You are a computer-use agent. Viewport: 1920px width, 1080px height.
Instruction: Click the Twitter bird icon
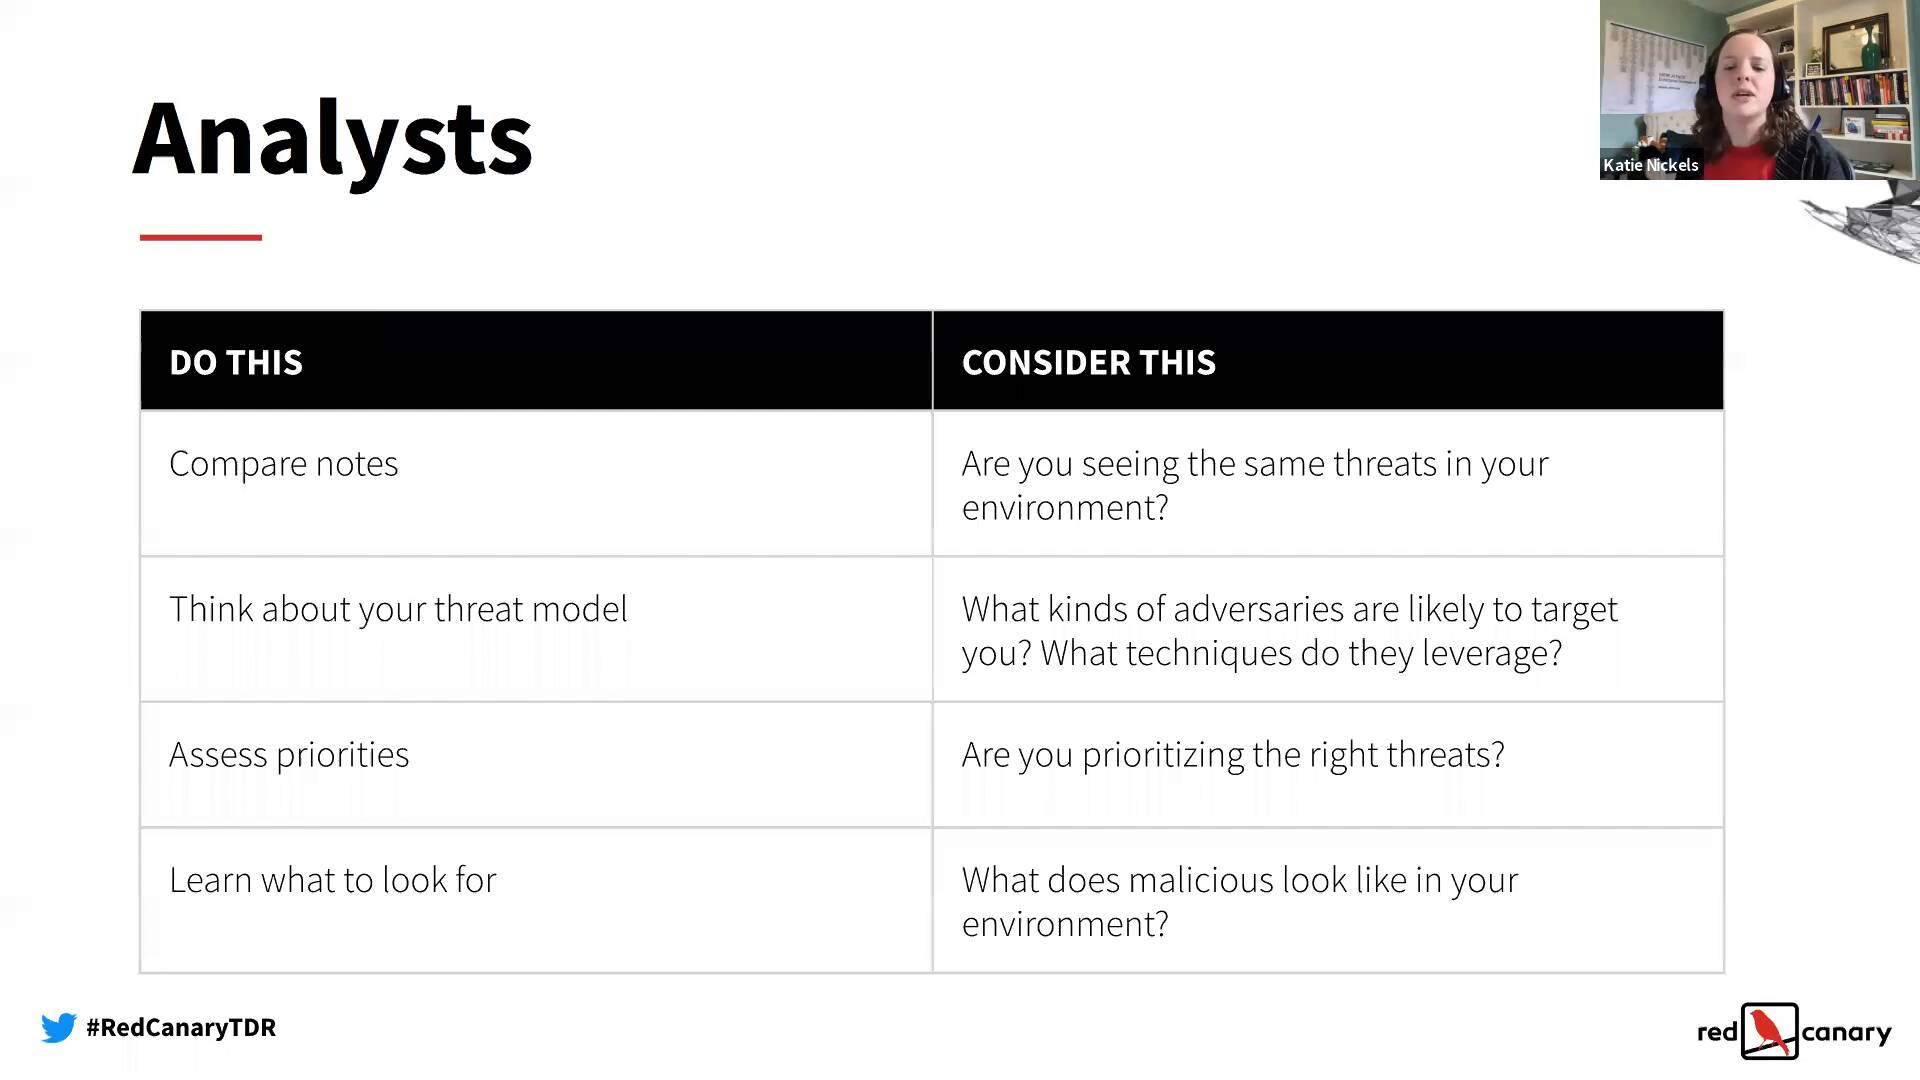coord(58,1027)
